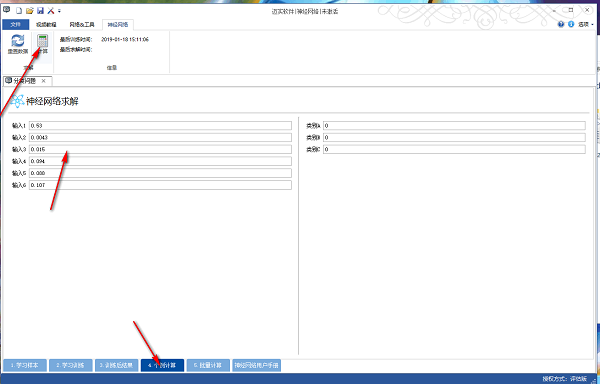The height and width of the screenshot is (384, 600).
Task: Click the 授权方式 status bar text
Action: pos(564,379)
